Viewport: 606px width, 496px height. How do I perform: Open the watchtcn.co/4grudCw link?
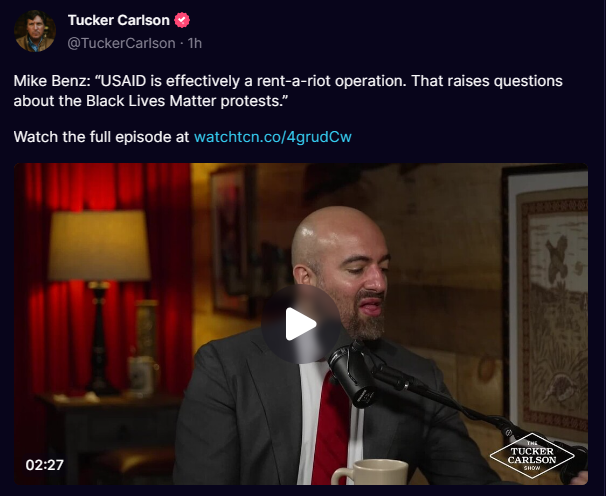272,137
